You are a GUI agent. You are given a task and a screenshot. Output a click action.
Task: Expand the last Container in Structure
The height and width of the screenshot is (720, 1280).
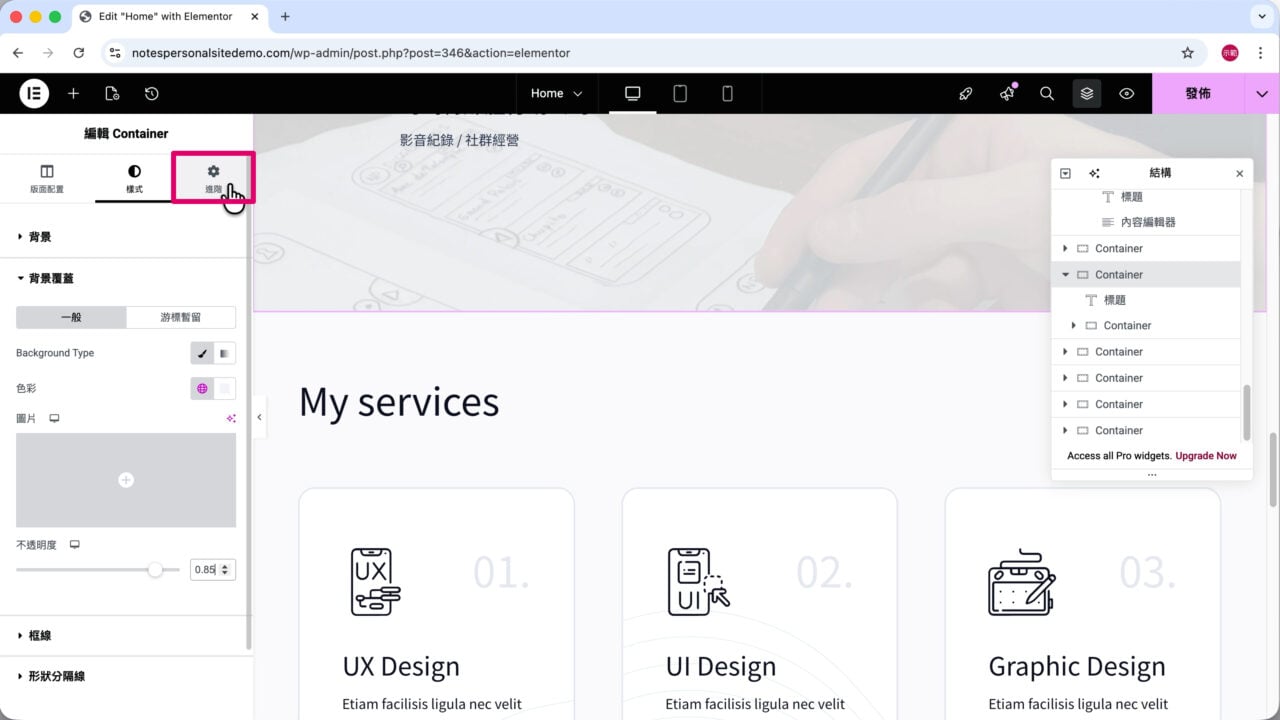pyautogui.click(x=1065, y=430)
